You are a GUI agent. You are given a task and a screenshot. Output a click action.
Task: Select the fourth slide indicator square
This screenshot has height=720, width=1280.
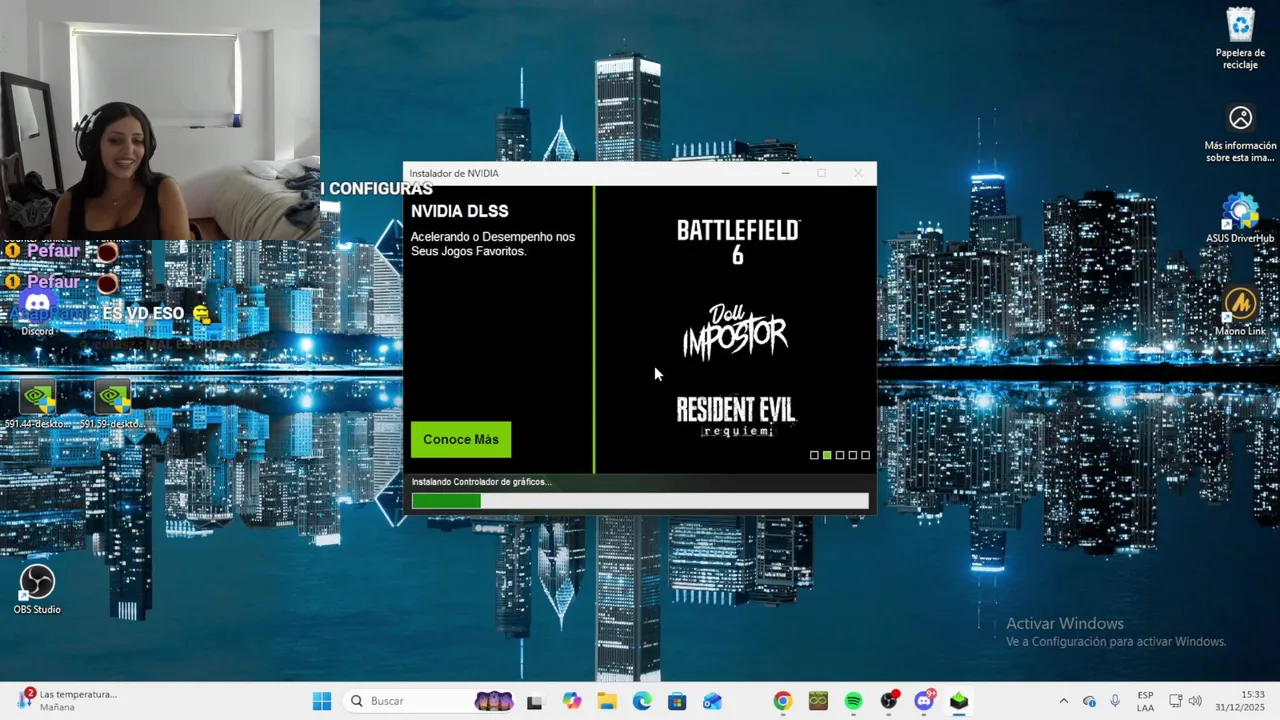tap(853, 455)
